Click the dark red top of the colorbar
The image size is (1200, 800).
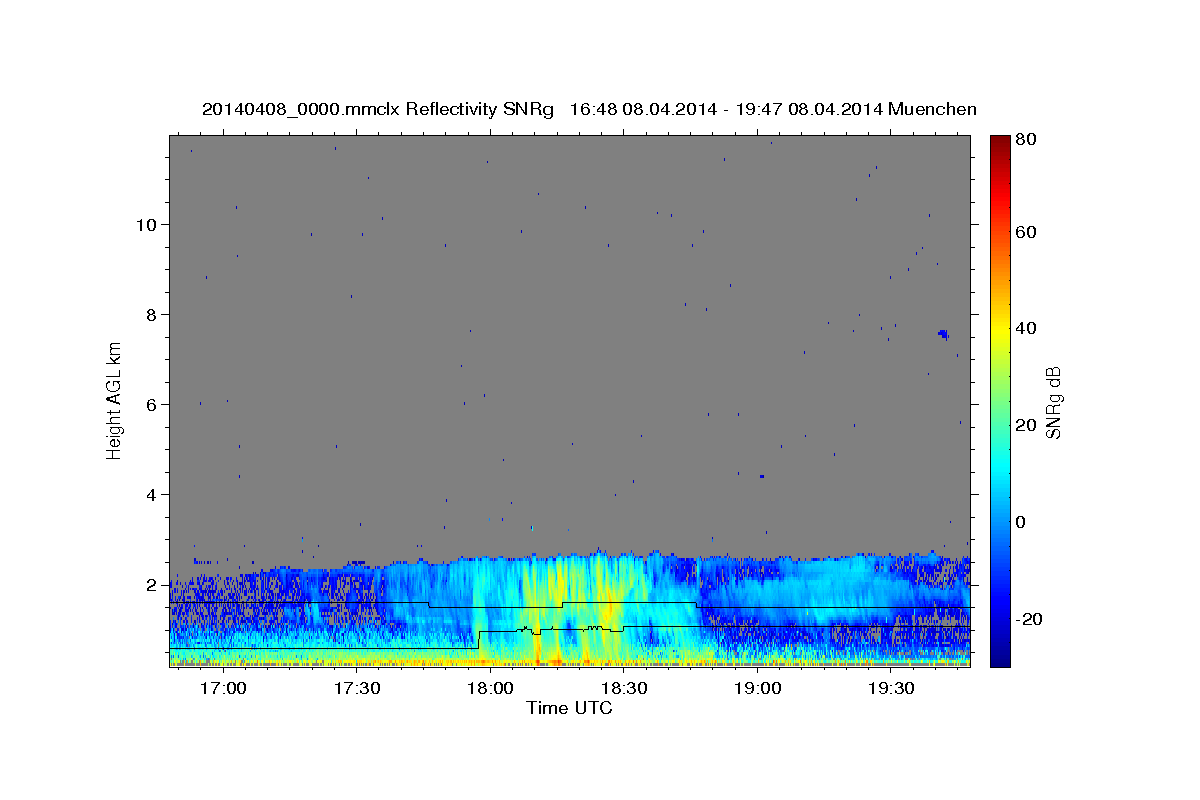point(1000,142)
